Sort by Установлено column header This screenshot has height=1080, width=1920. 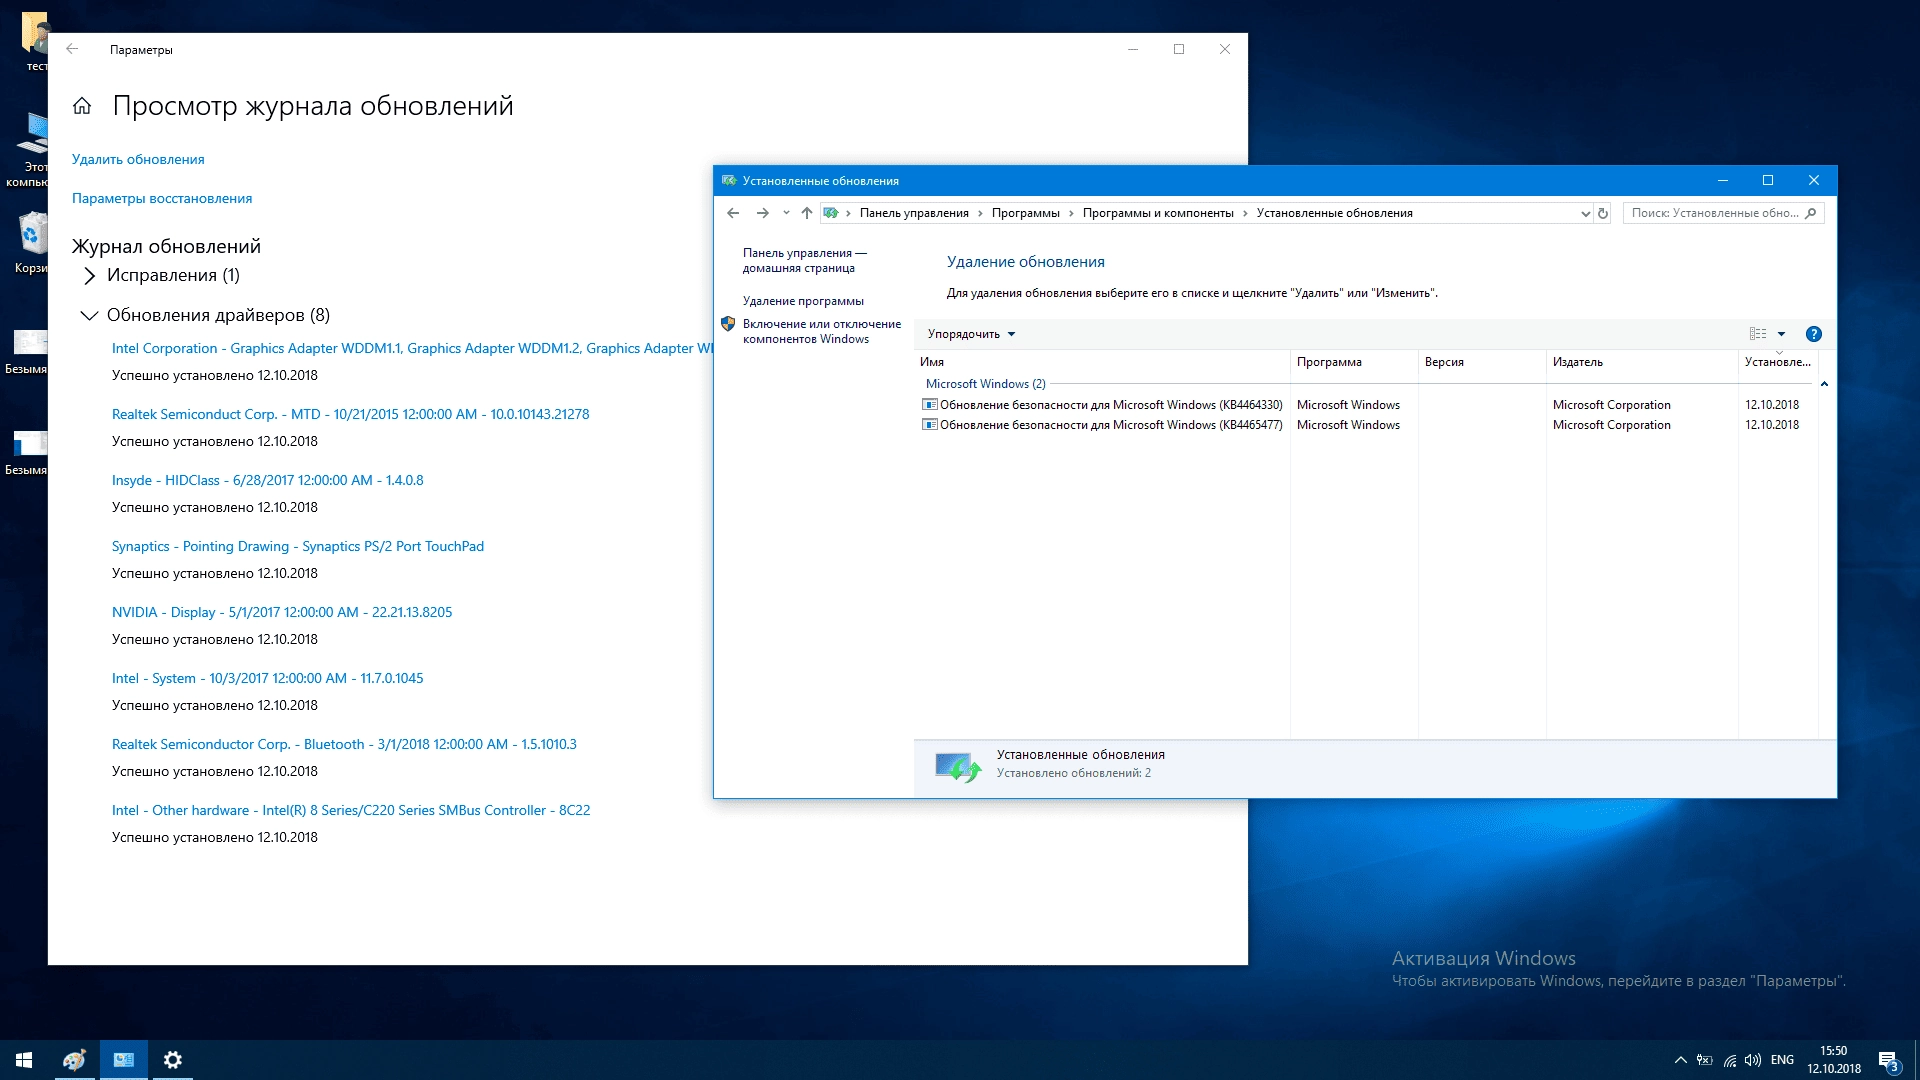[1778, 362]
